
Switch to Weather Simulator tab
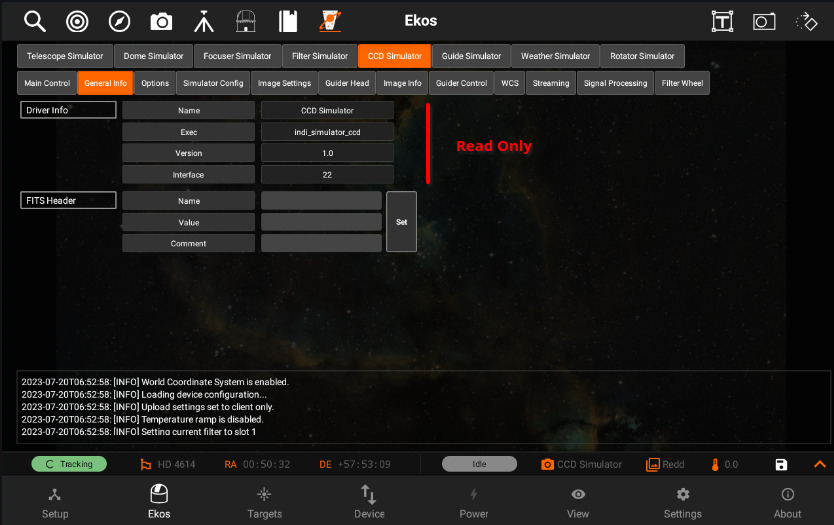(555, 56)
